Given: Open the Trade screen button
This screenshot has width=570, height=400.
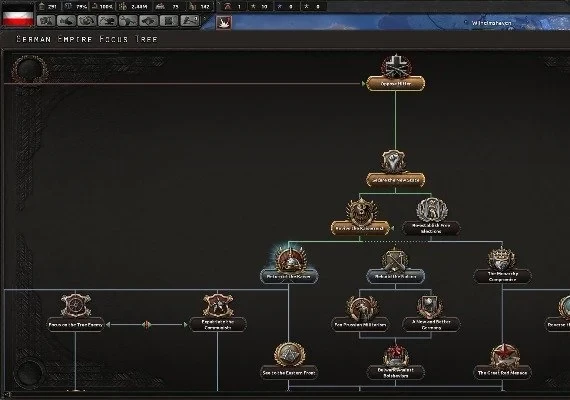Looking at the screenshot, I should coord(108,20).
